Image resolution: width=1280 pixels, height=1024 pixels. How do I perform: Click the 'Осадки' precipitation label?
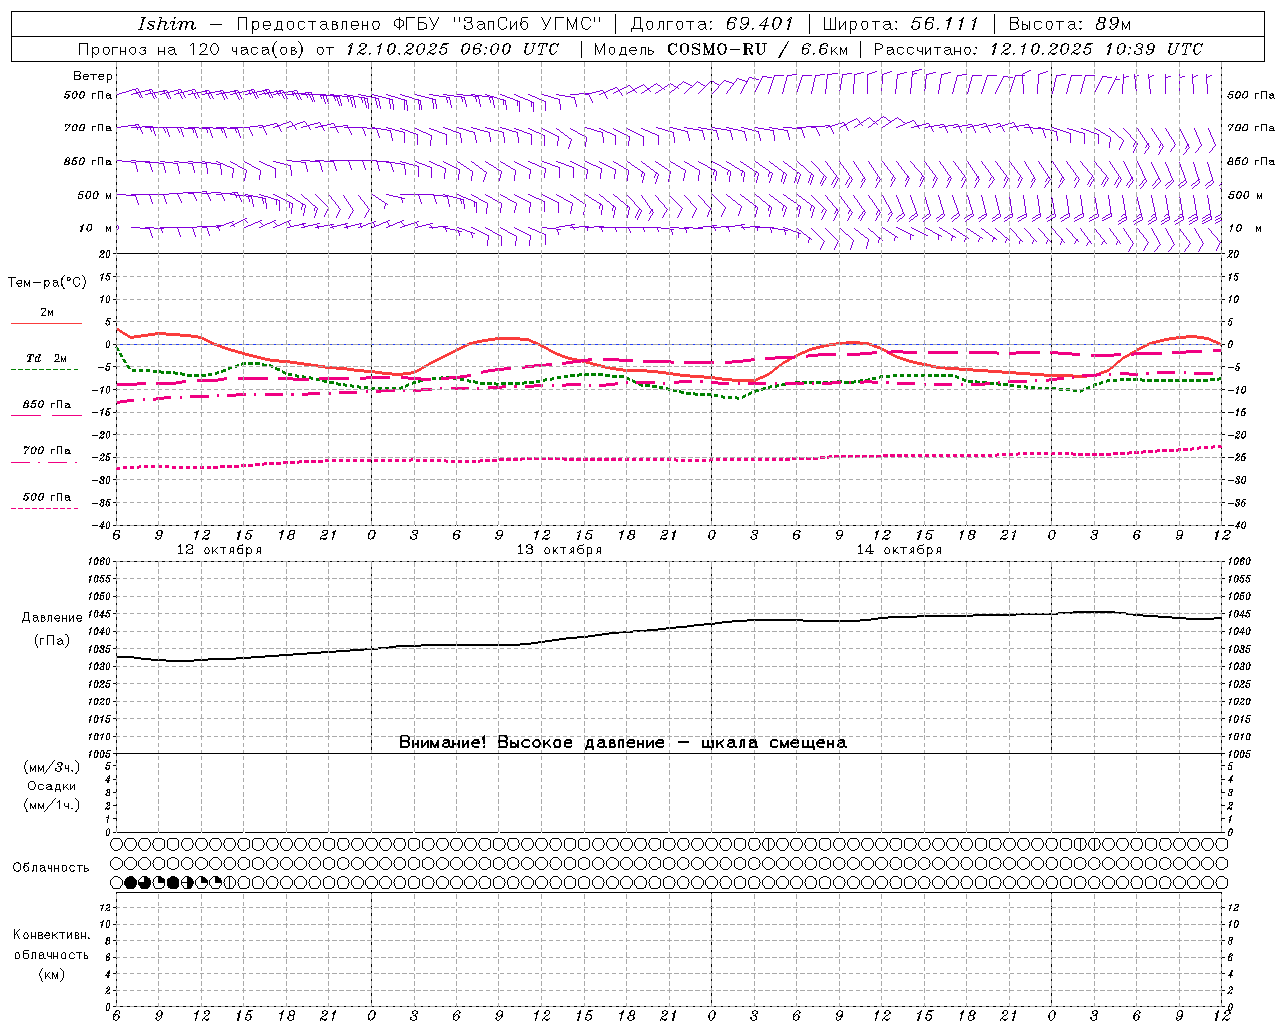52,786
